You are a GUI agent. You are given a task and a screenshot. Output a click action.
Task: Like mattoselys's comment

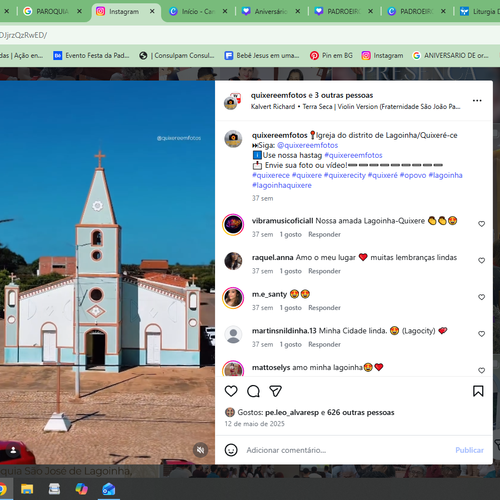tap(481, 371)
